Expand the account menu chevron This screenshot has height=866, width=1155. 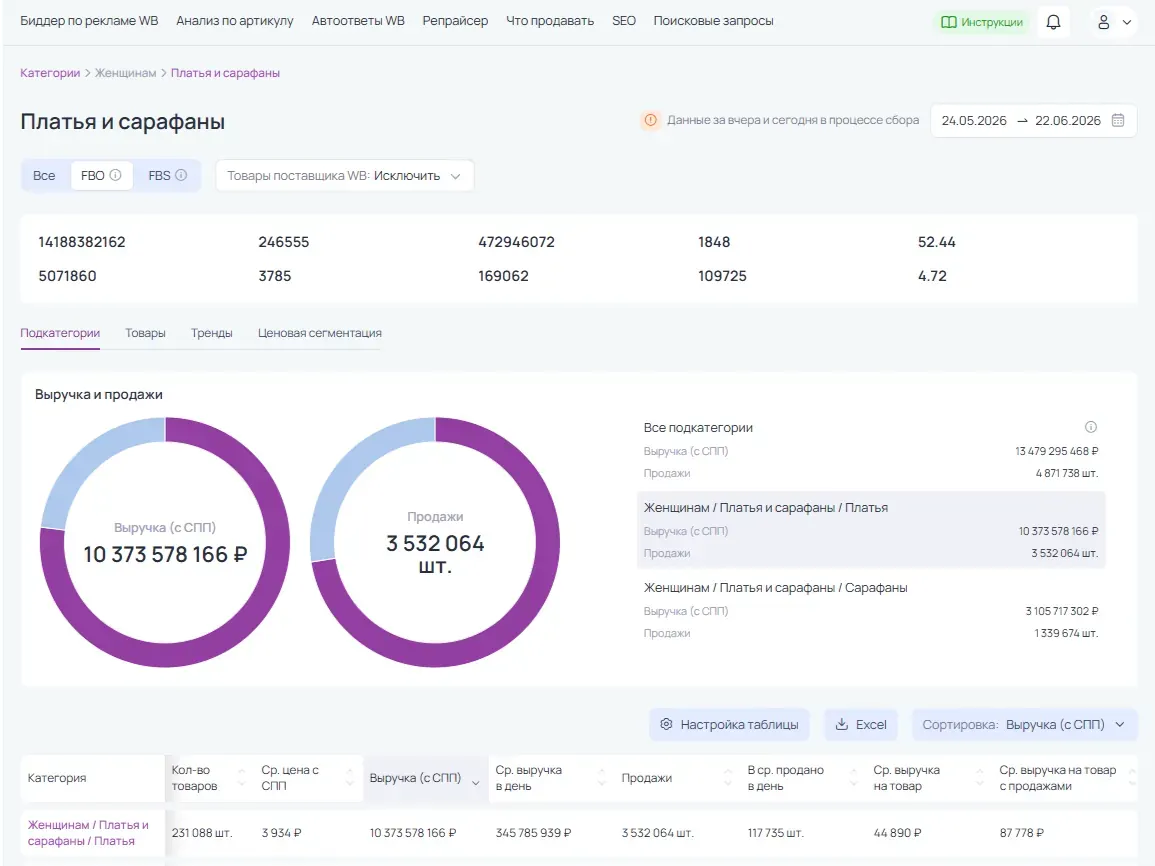click(x=1127, y=22)
